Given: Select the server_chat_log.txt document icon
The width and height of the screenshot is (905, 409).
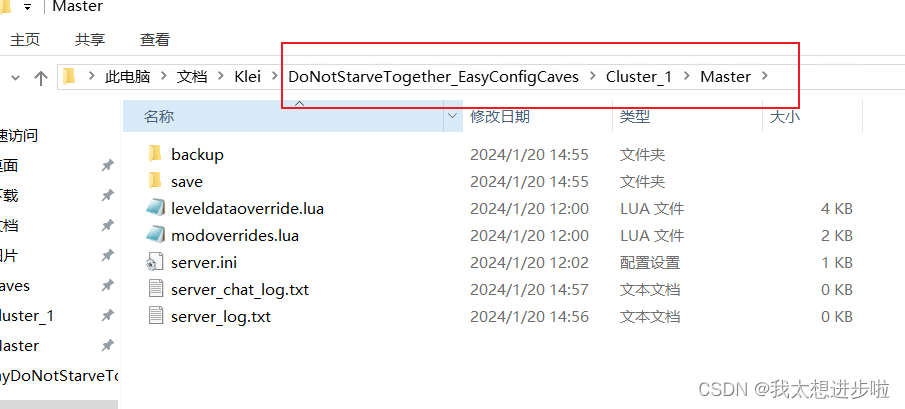Looking at the screenshot, I should (155, 289).
